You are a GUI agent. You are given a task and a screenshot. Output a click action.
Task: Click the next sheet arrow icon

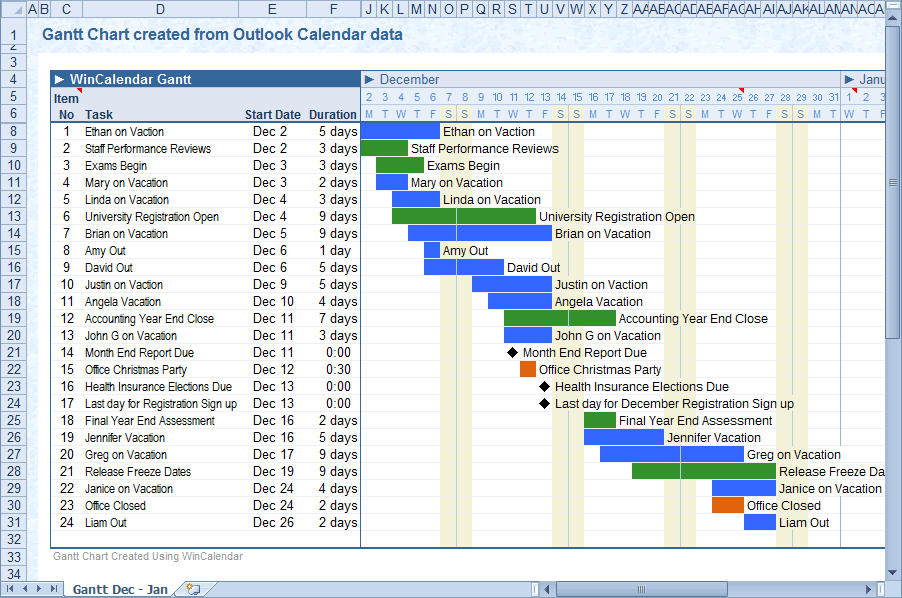(38, 590)
